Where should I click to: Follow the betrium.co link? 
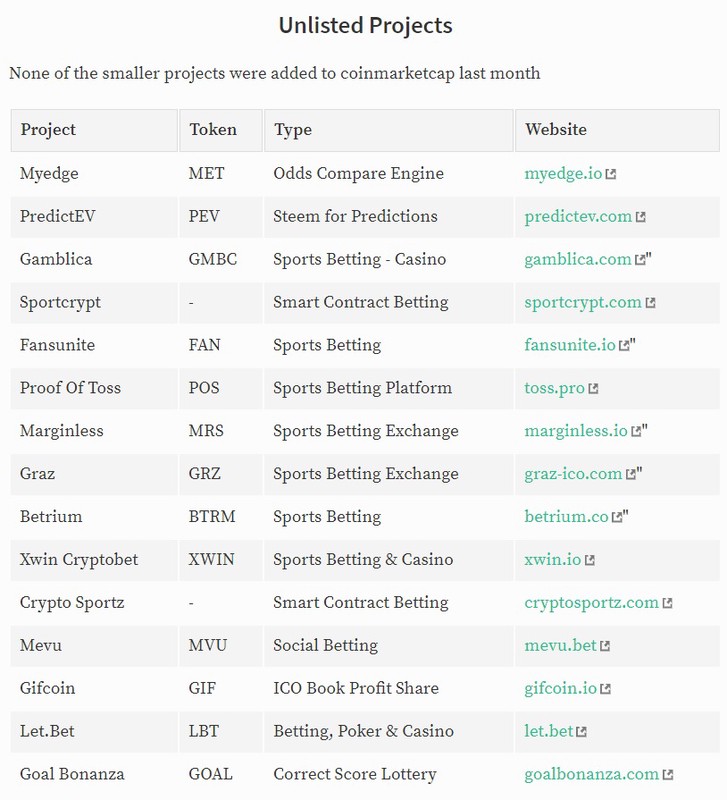(x=566, y=517)
